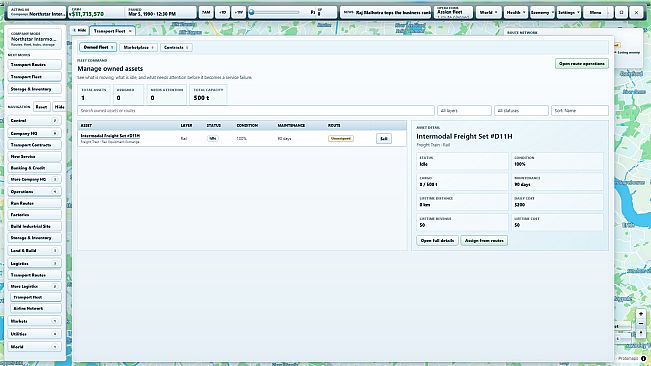Image resolution: width=651 pixels, height=366 pixels.
Task: Open Transport Routes under Next Moves
Action: (34, 65)
